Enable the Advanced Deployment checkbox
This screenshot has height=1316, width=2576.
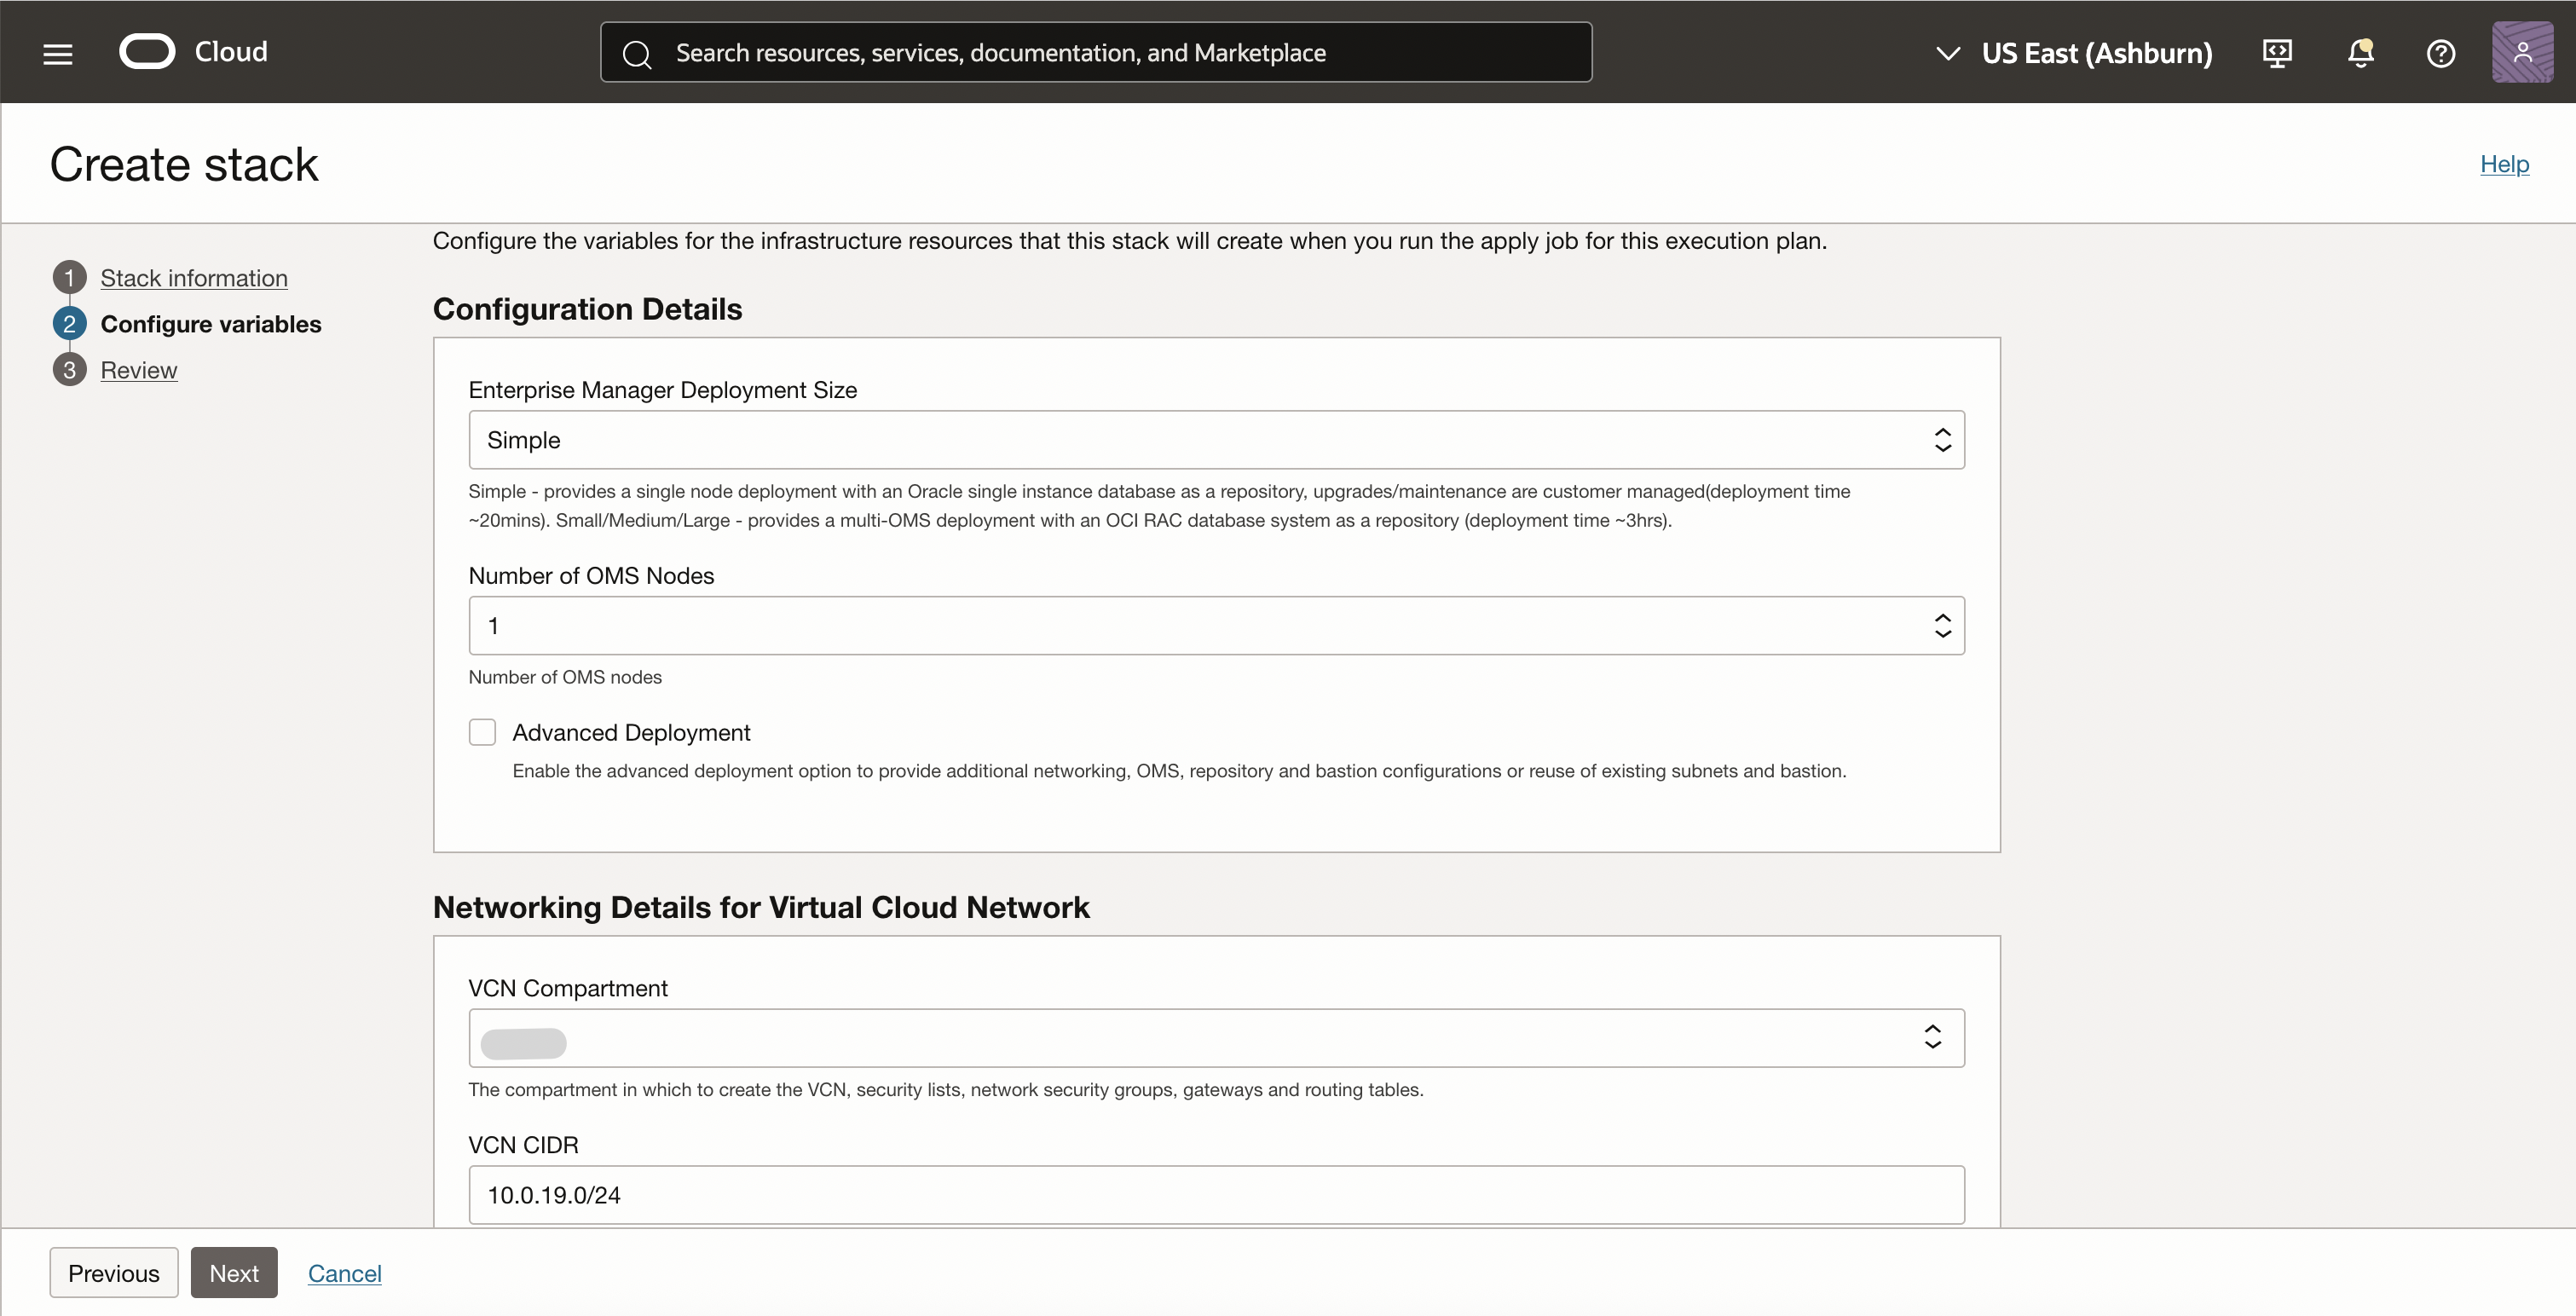click(x=482, y=732)
